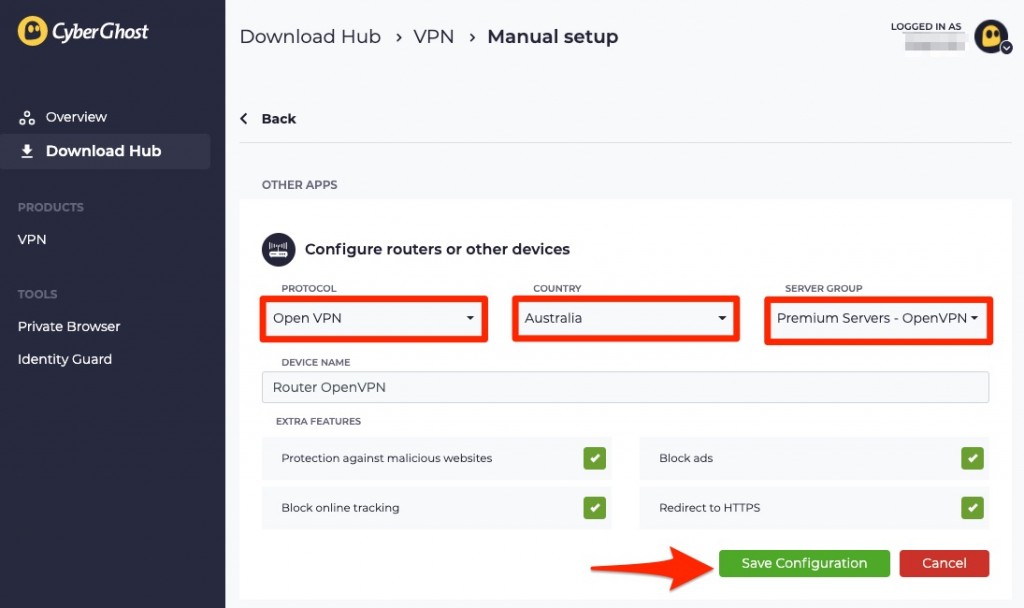The width and height of the screenshot is (1024, 608).
Task: Click the EXTRA FEATURES label
Action: pyautogui.click(x=318, y=421)
